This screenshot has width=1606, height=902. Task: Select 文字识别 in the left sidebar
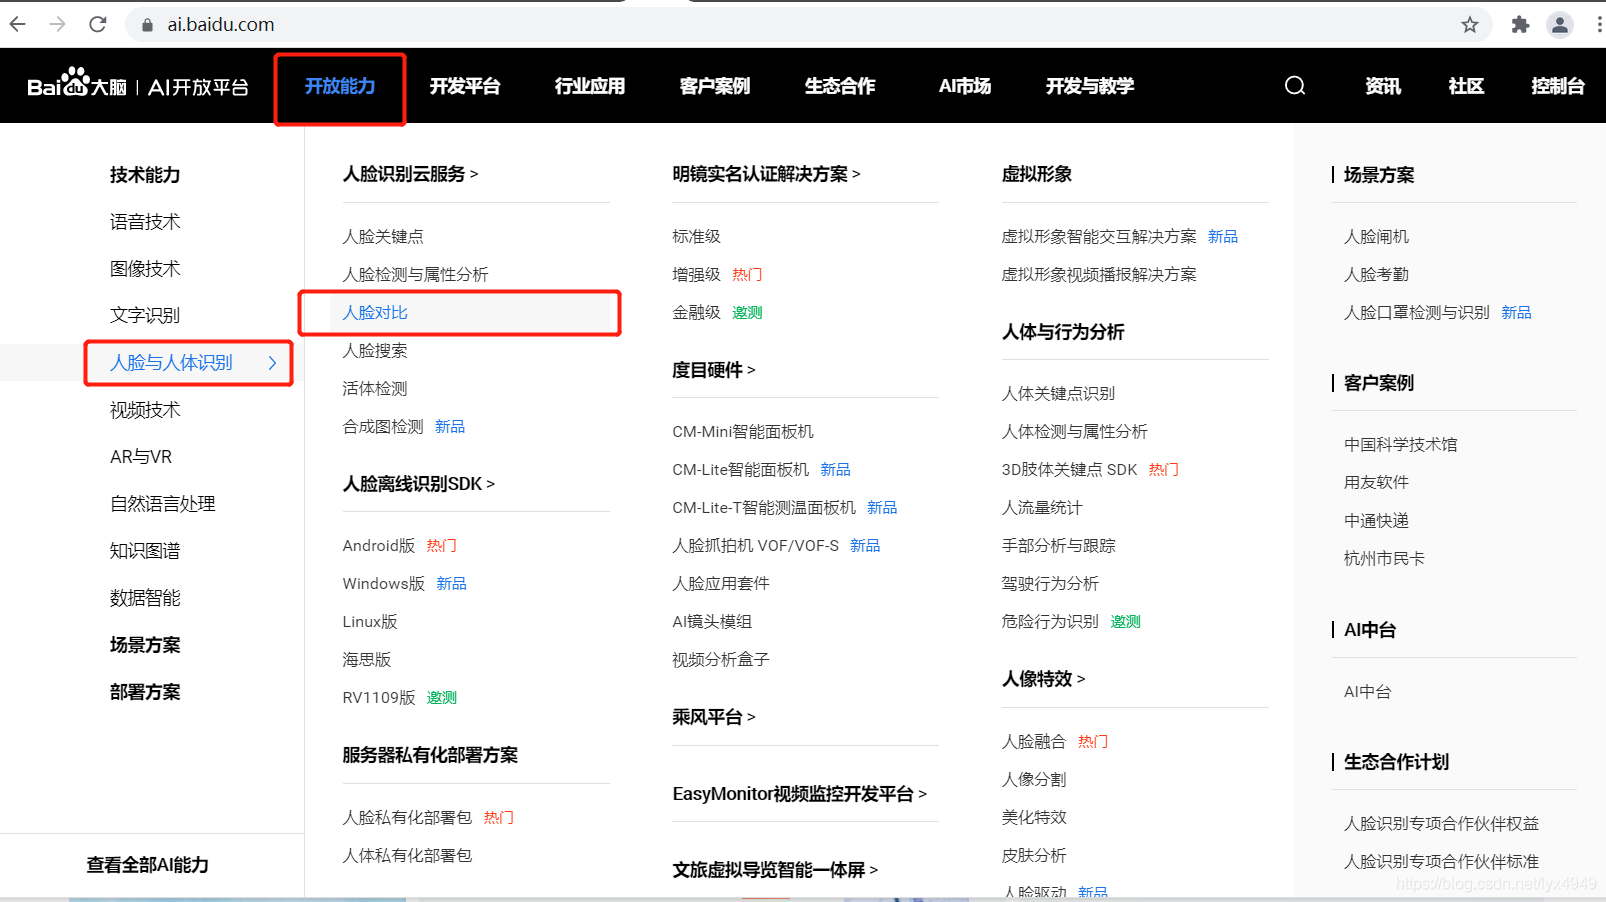pyautogui.click(x=145, y=316)
